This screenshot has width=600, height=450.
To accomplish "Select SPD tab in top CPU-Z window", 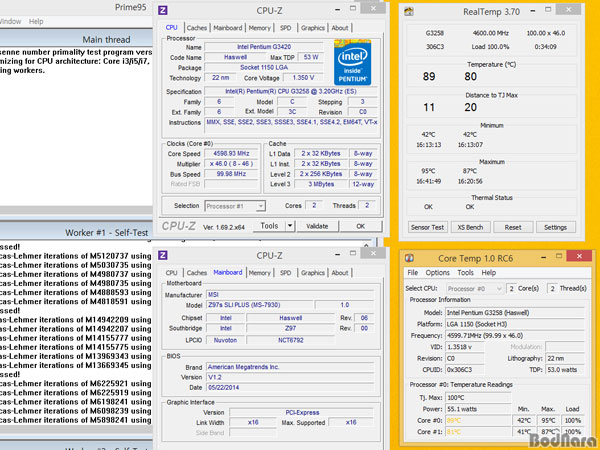I will pyautogui.click(x=285, y=28).
